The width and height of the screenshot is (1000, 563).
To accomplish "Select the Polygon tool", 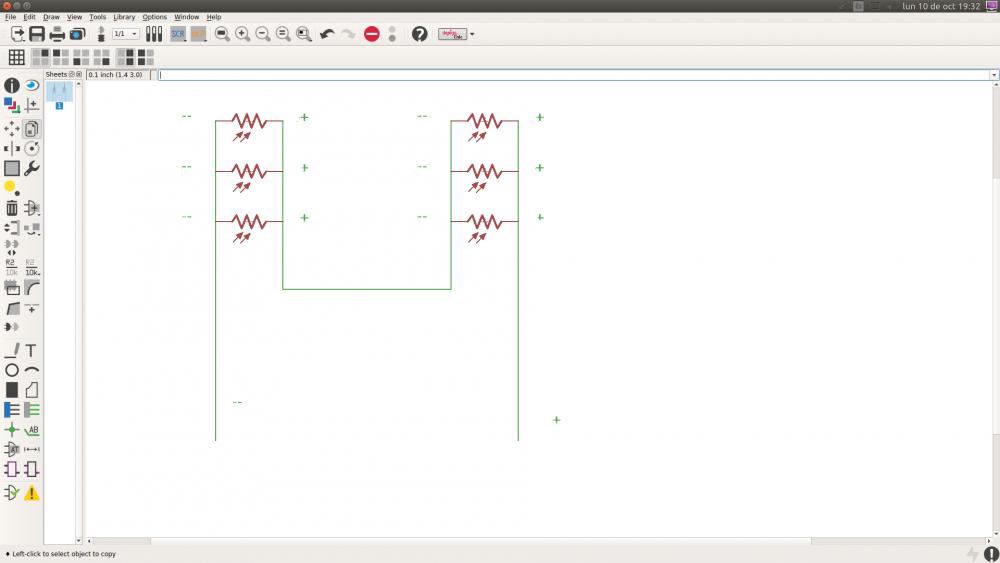I will click(x=31, y=390).
